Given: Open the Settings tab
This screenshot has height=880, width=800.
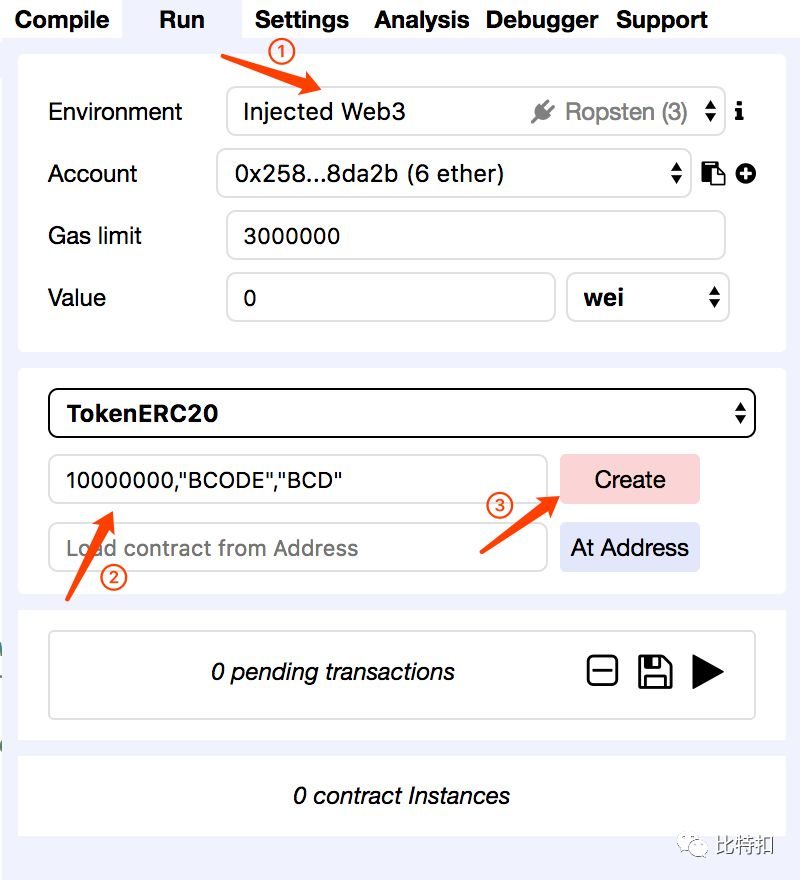Looking at the screenshot, I should pos(301,20).
